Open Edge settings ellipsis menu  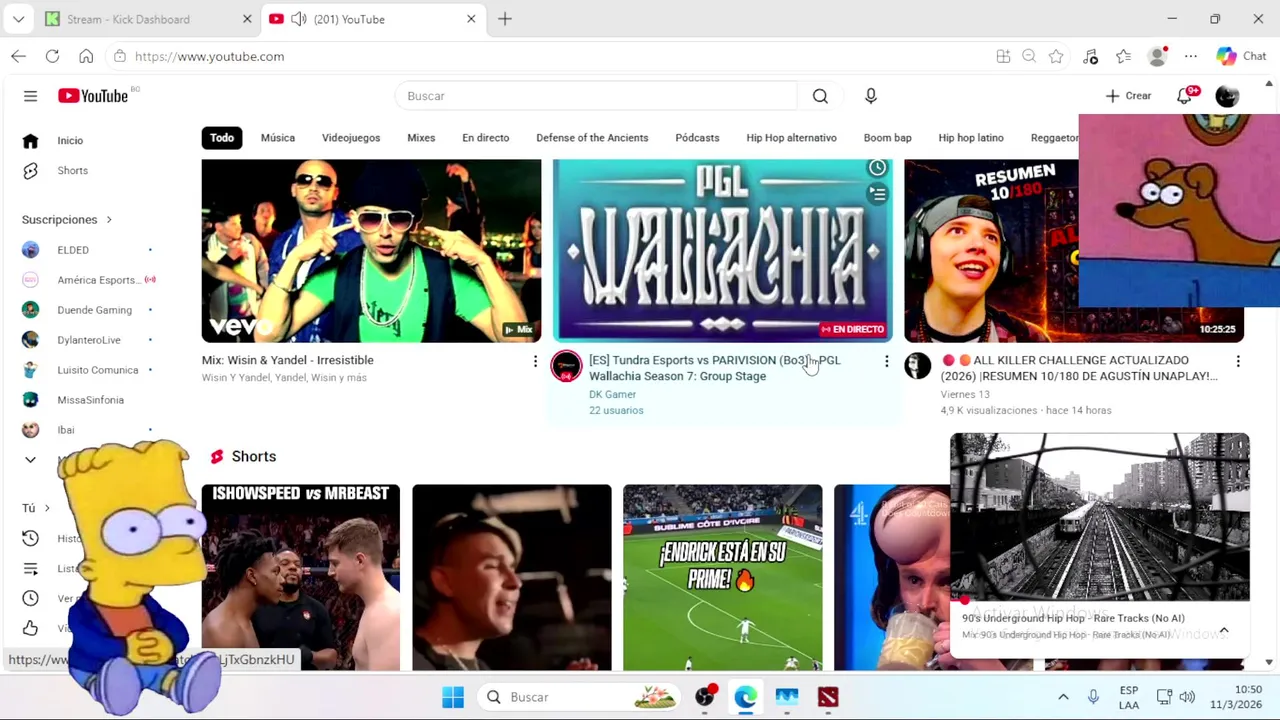(1190, 56)
